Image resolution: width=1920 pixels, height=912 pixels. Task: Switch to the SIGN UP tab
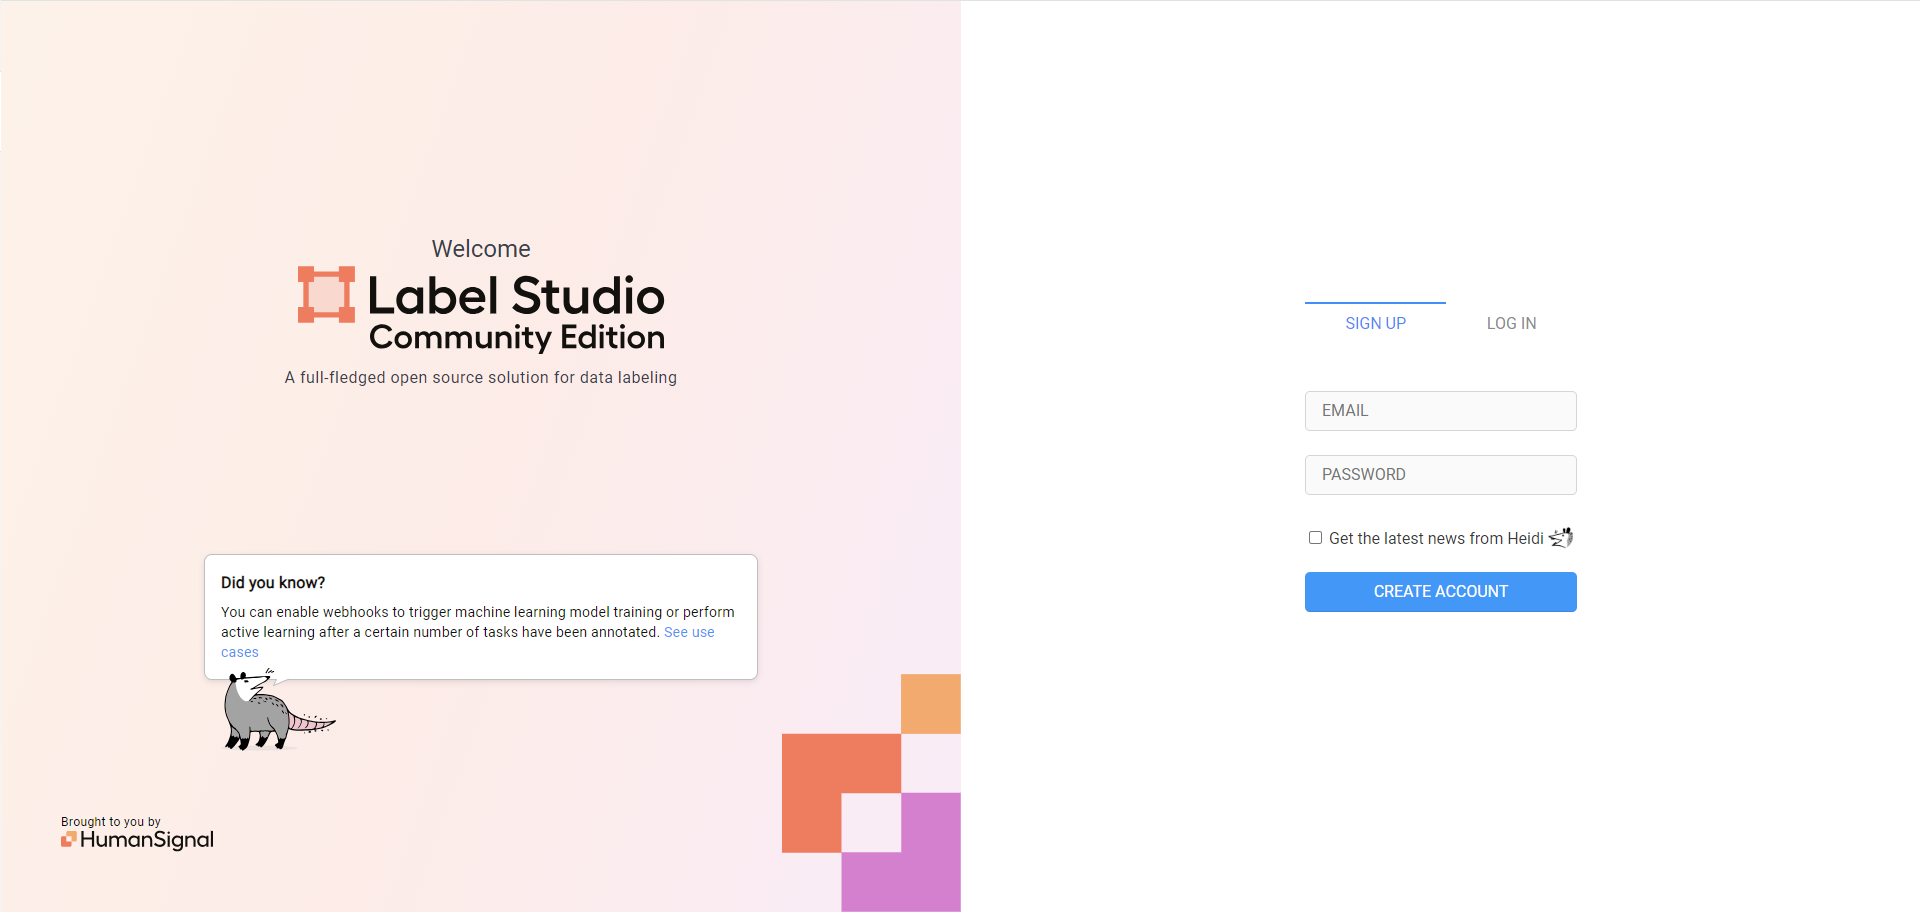click(1375, 323)
